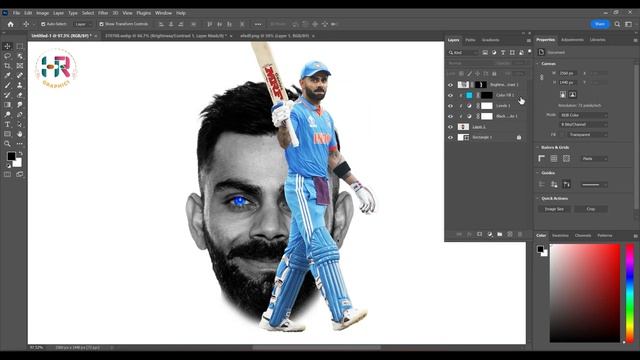Open the Pixels units dropdown

[594, 158]
